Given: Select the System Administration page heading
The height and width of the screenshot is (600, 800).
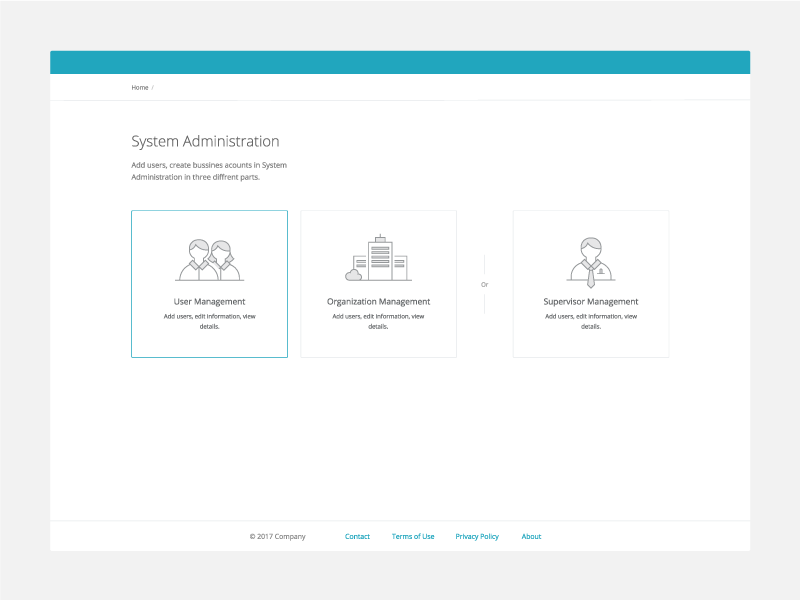Looking at the screenshot, I should point(203,141).
